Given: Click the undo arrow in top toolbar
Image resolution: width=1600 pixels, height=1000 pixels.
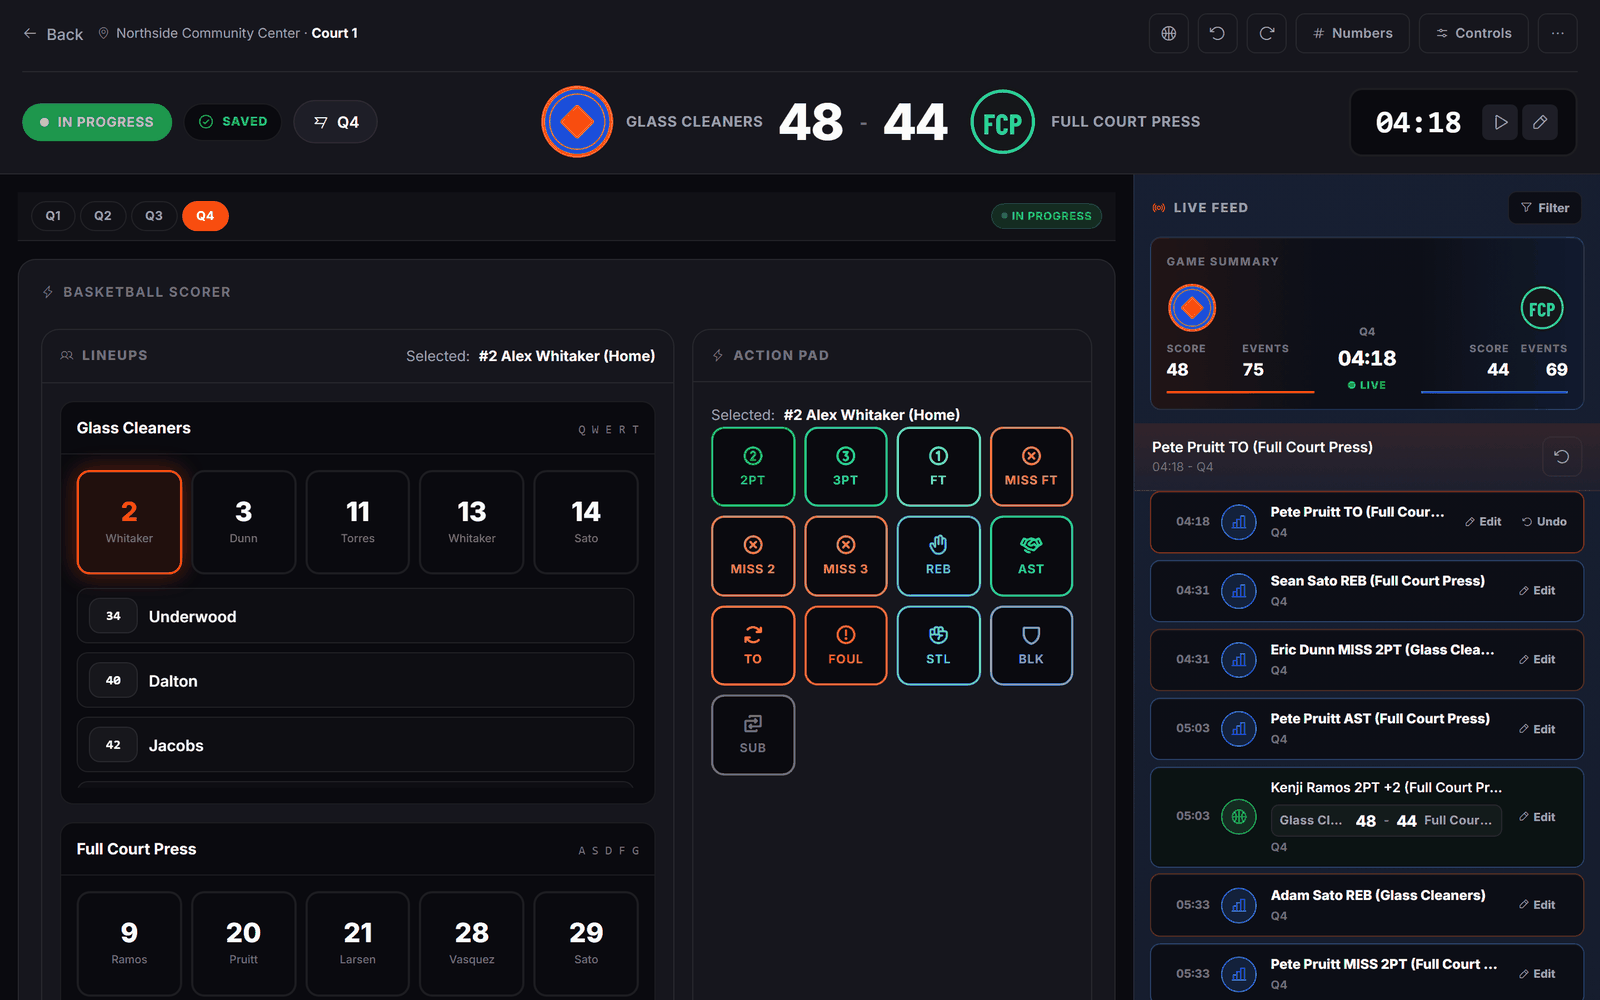Looking at the screenshot, I should pos(1217,33).
